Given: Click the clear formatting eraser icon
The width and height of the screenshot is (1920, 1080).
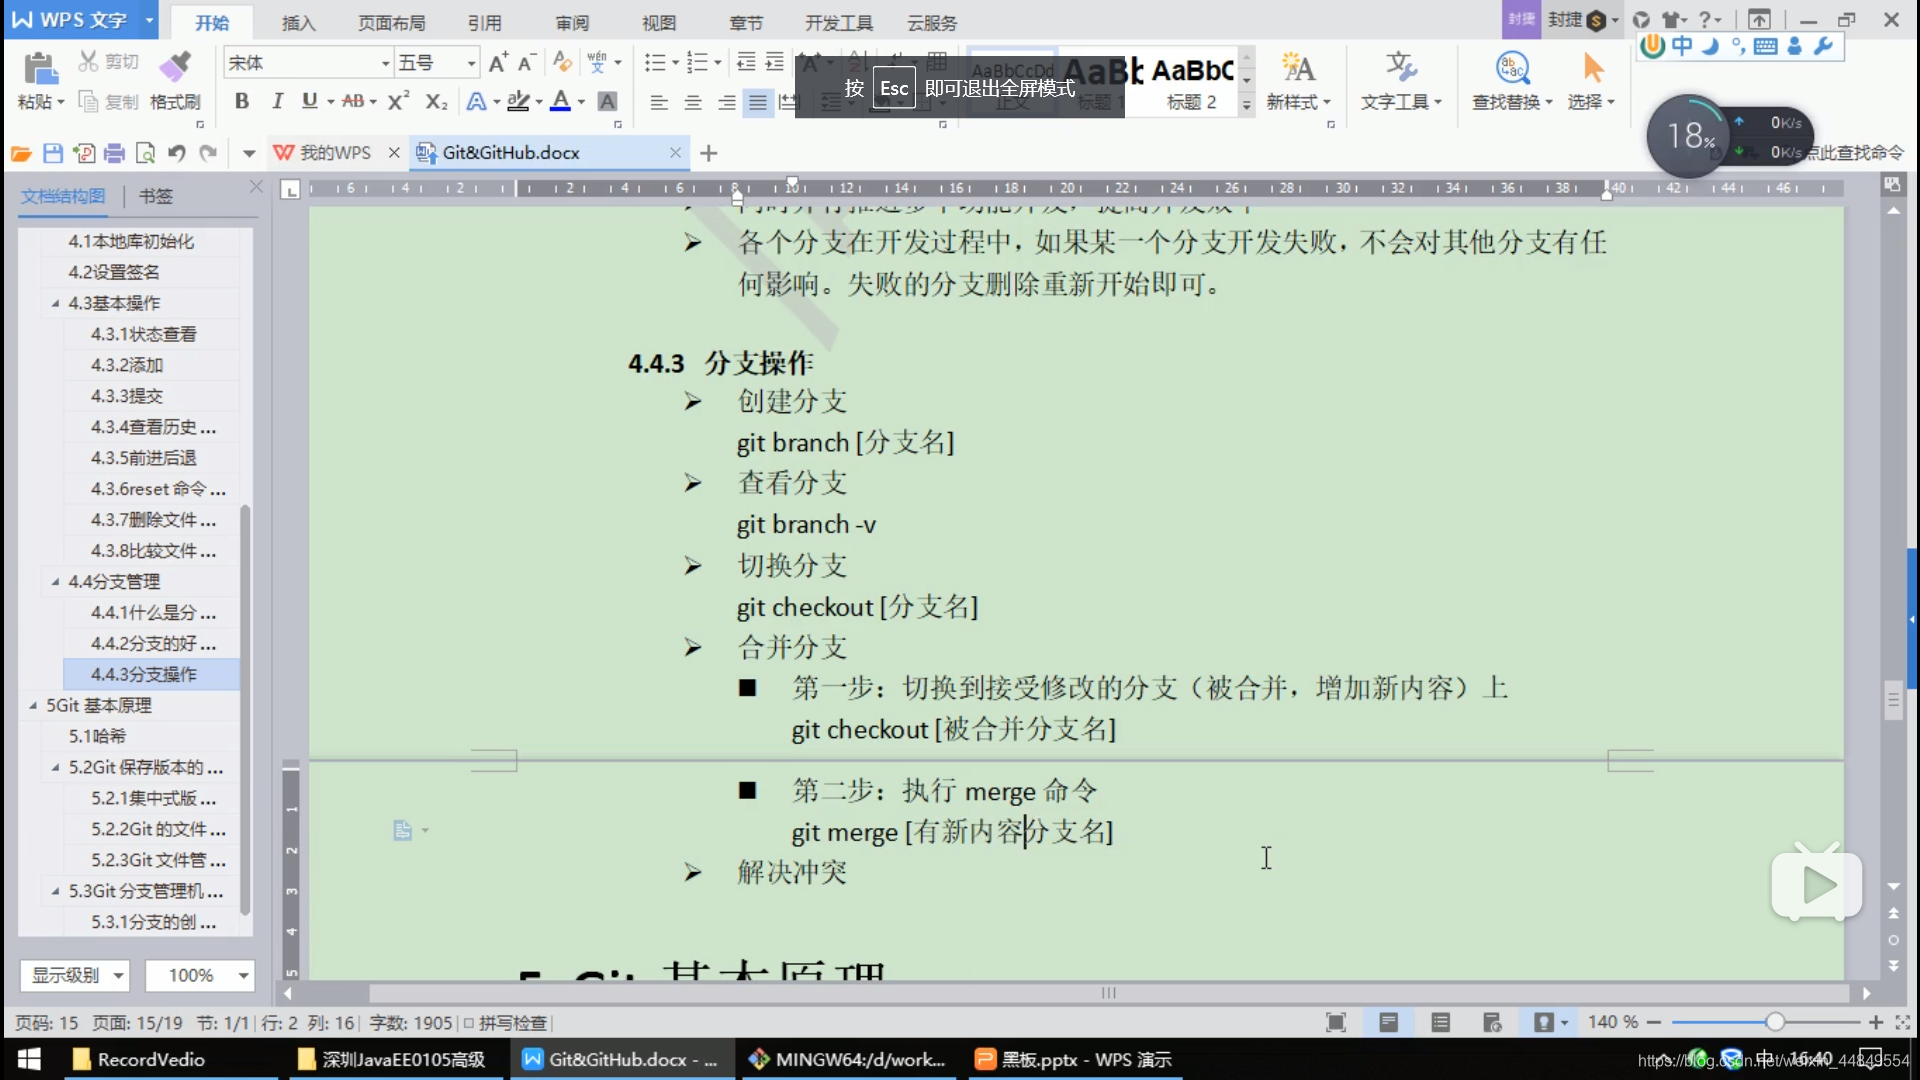Looking at the screenshot, I should [562, 63].
